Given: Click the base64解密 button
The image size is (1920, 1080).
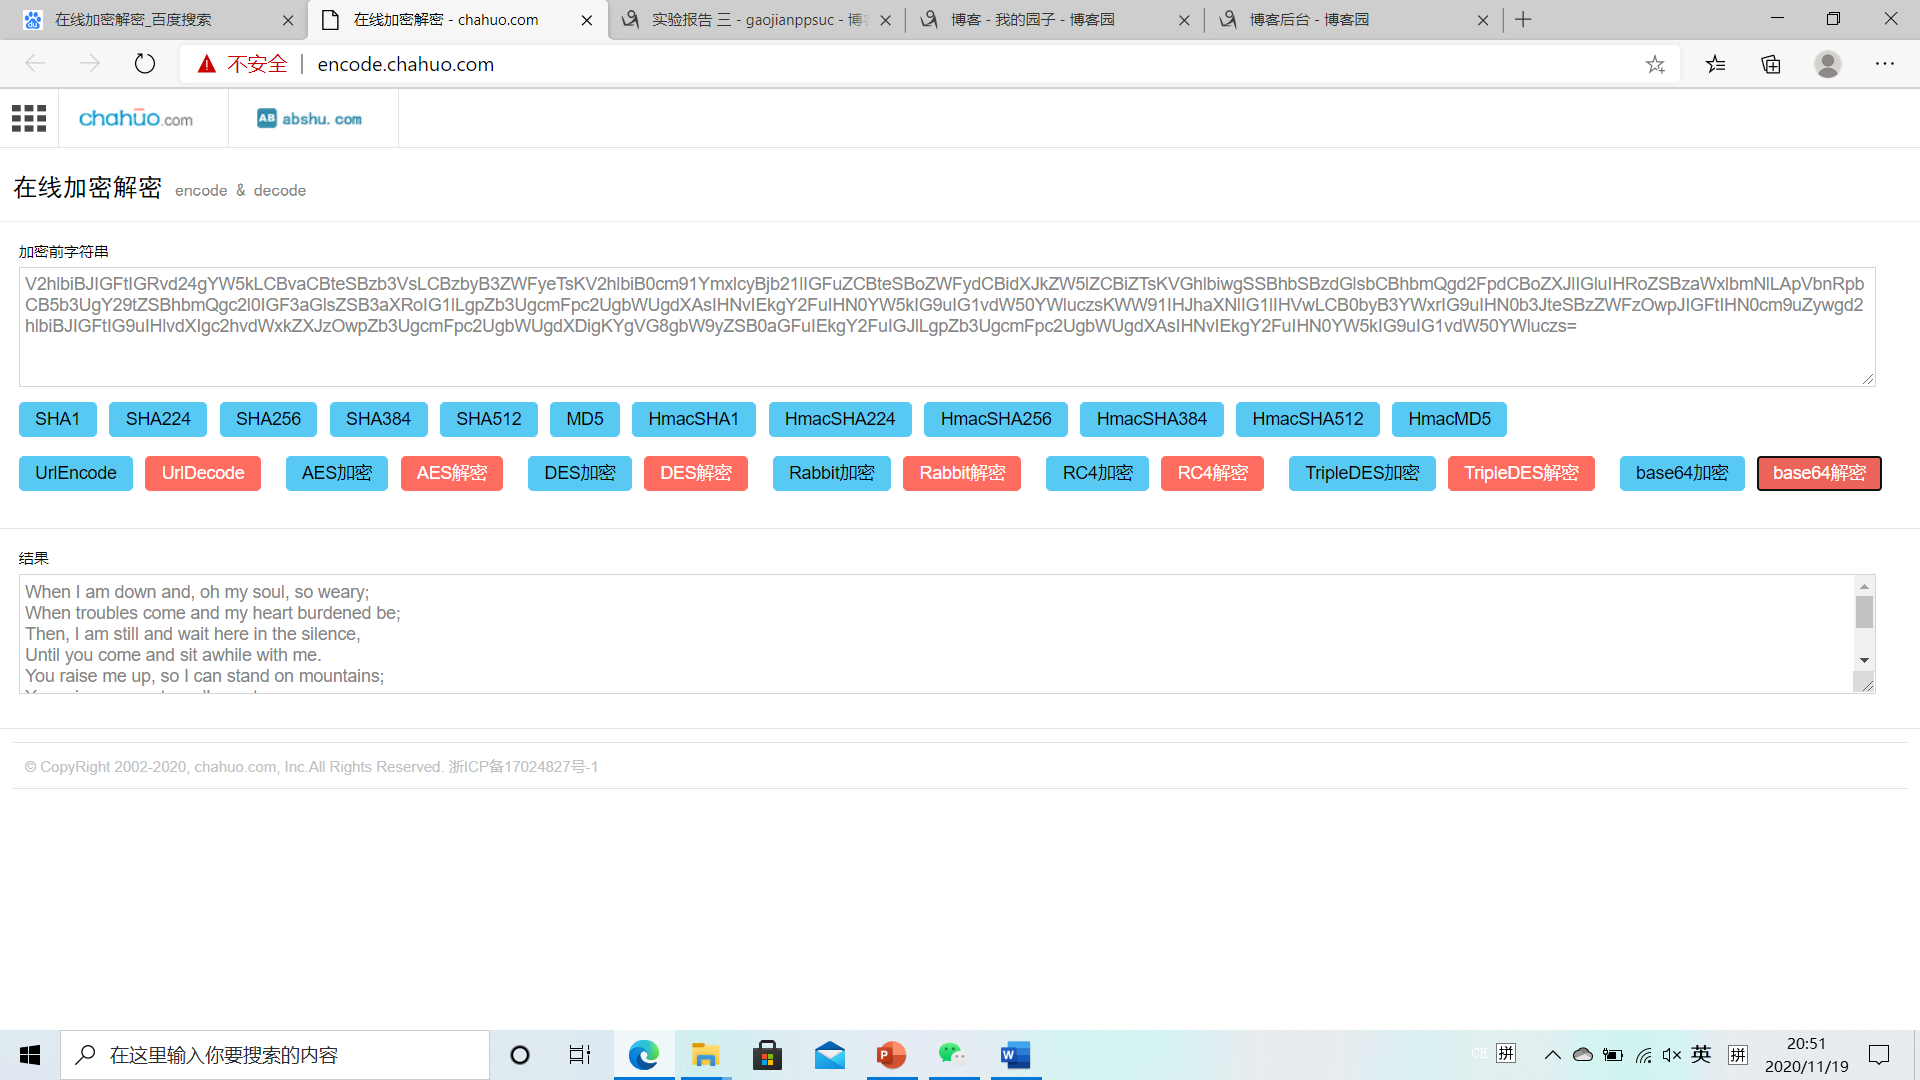Looking at the screenshot, I should pos(1818,473).
